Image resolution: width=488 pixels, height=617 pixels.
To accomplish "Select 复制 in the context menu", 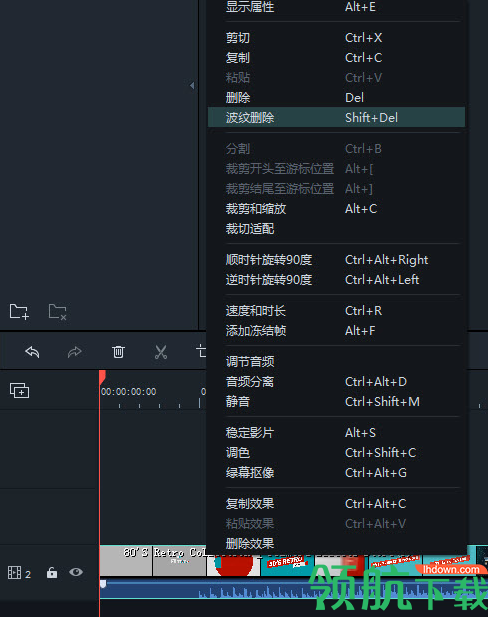I will (x=336, y=58).
